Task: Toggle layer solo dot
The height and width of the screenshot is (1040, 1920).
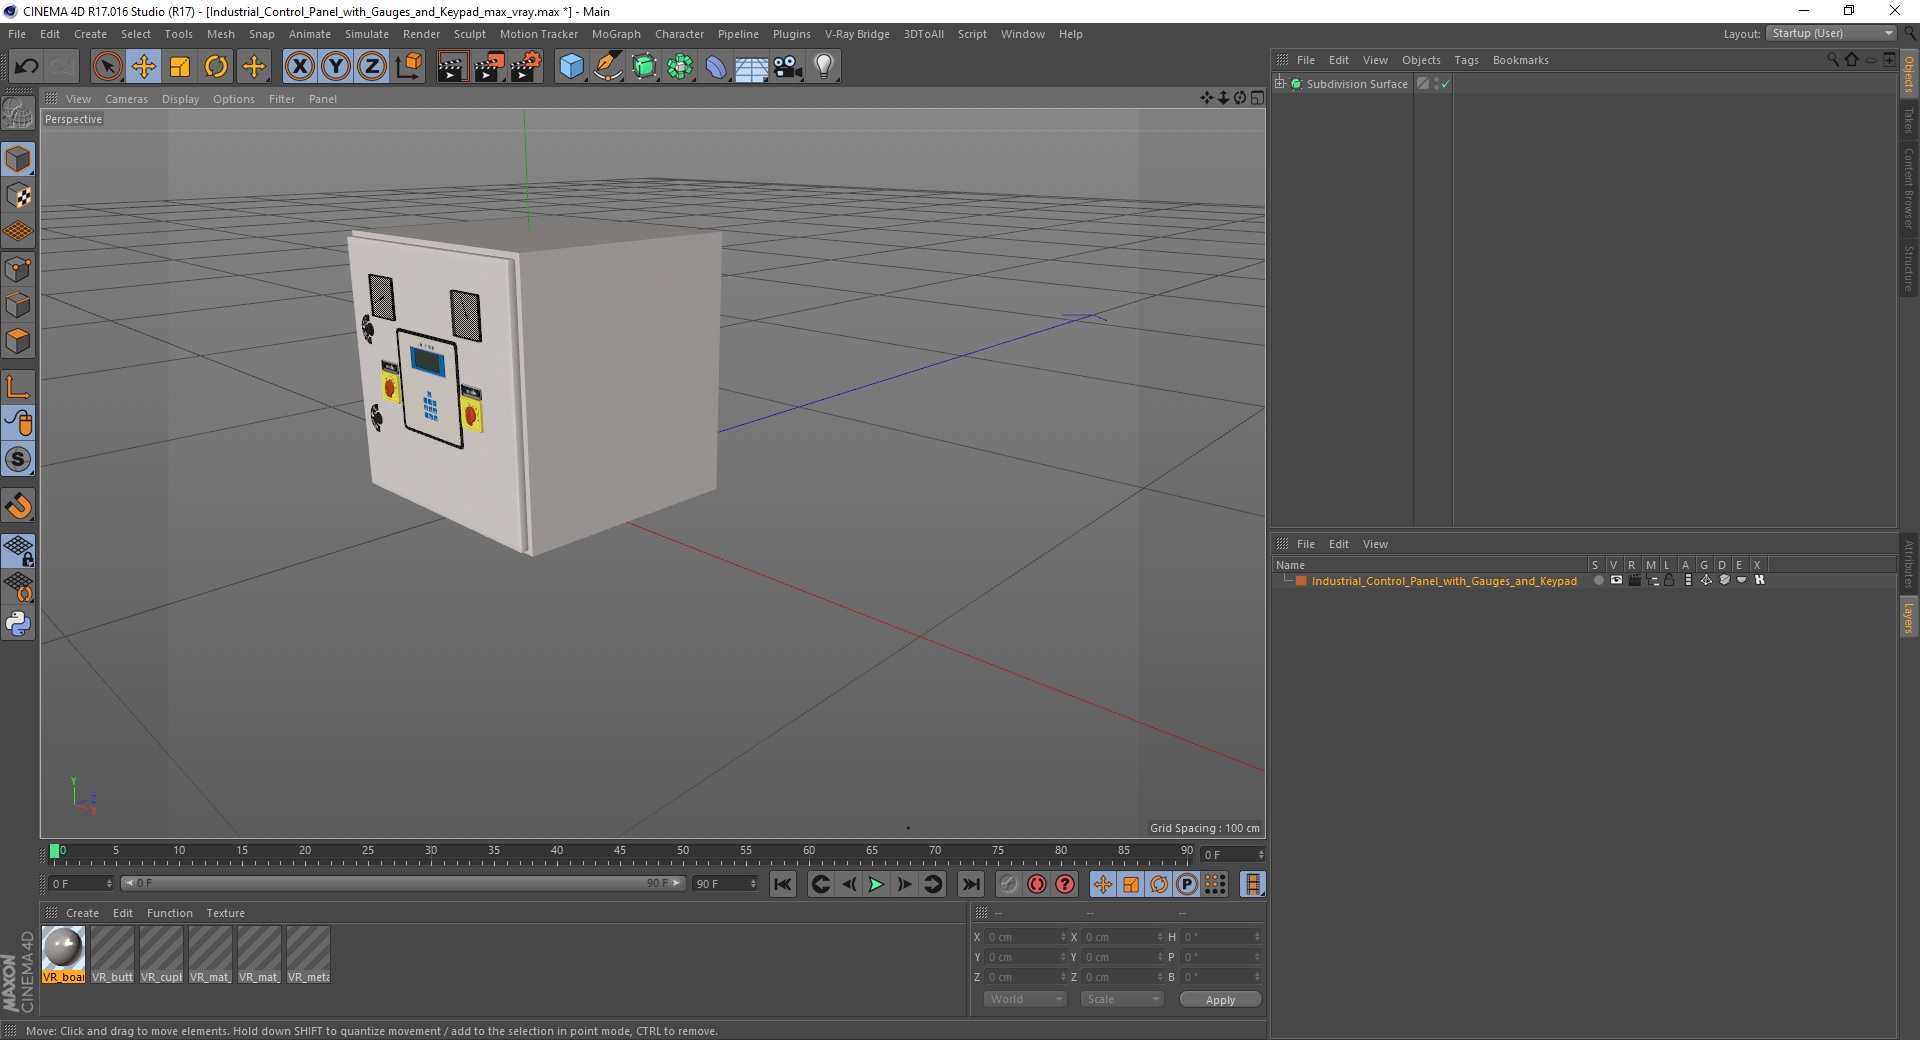Action: tap(1598, 580)
